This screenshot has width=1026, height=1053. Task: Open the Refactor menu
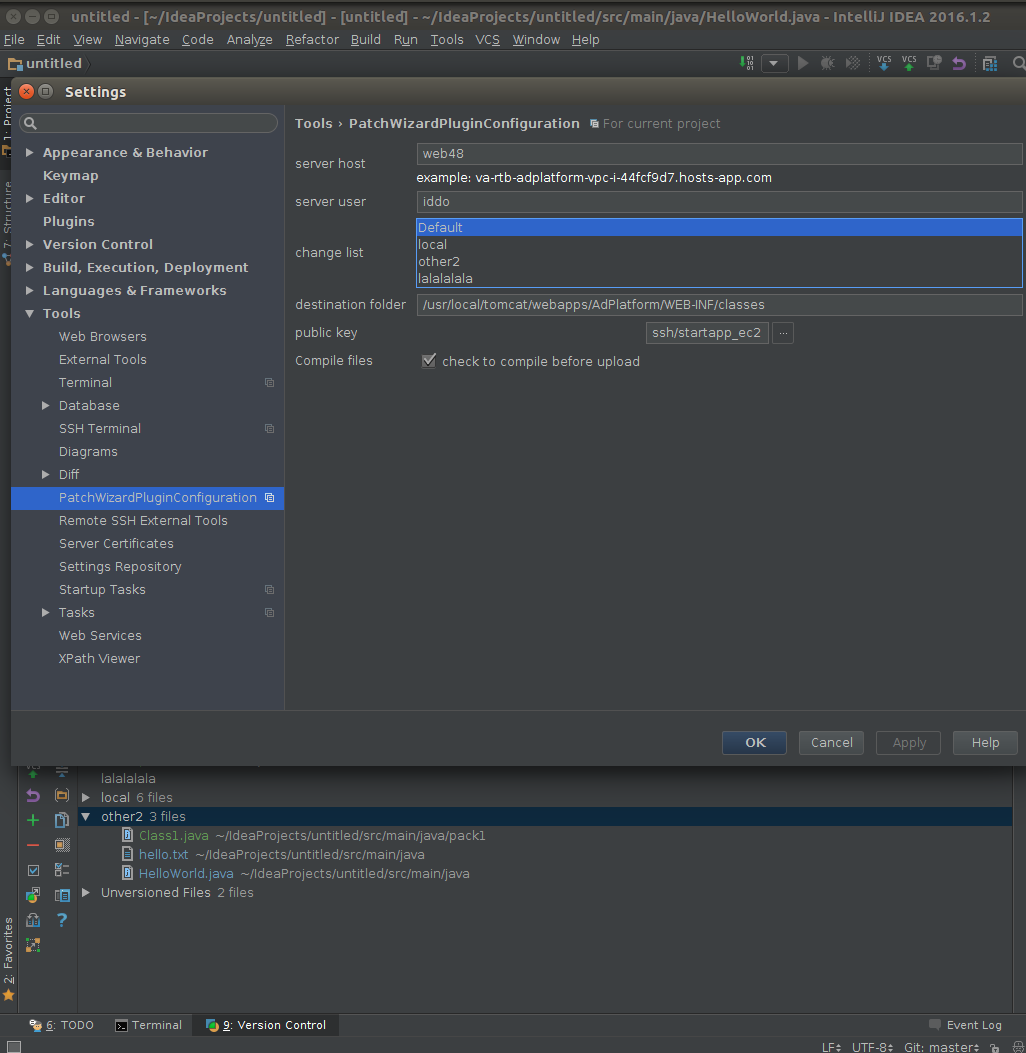pos(312,40)
